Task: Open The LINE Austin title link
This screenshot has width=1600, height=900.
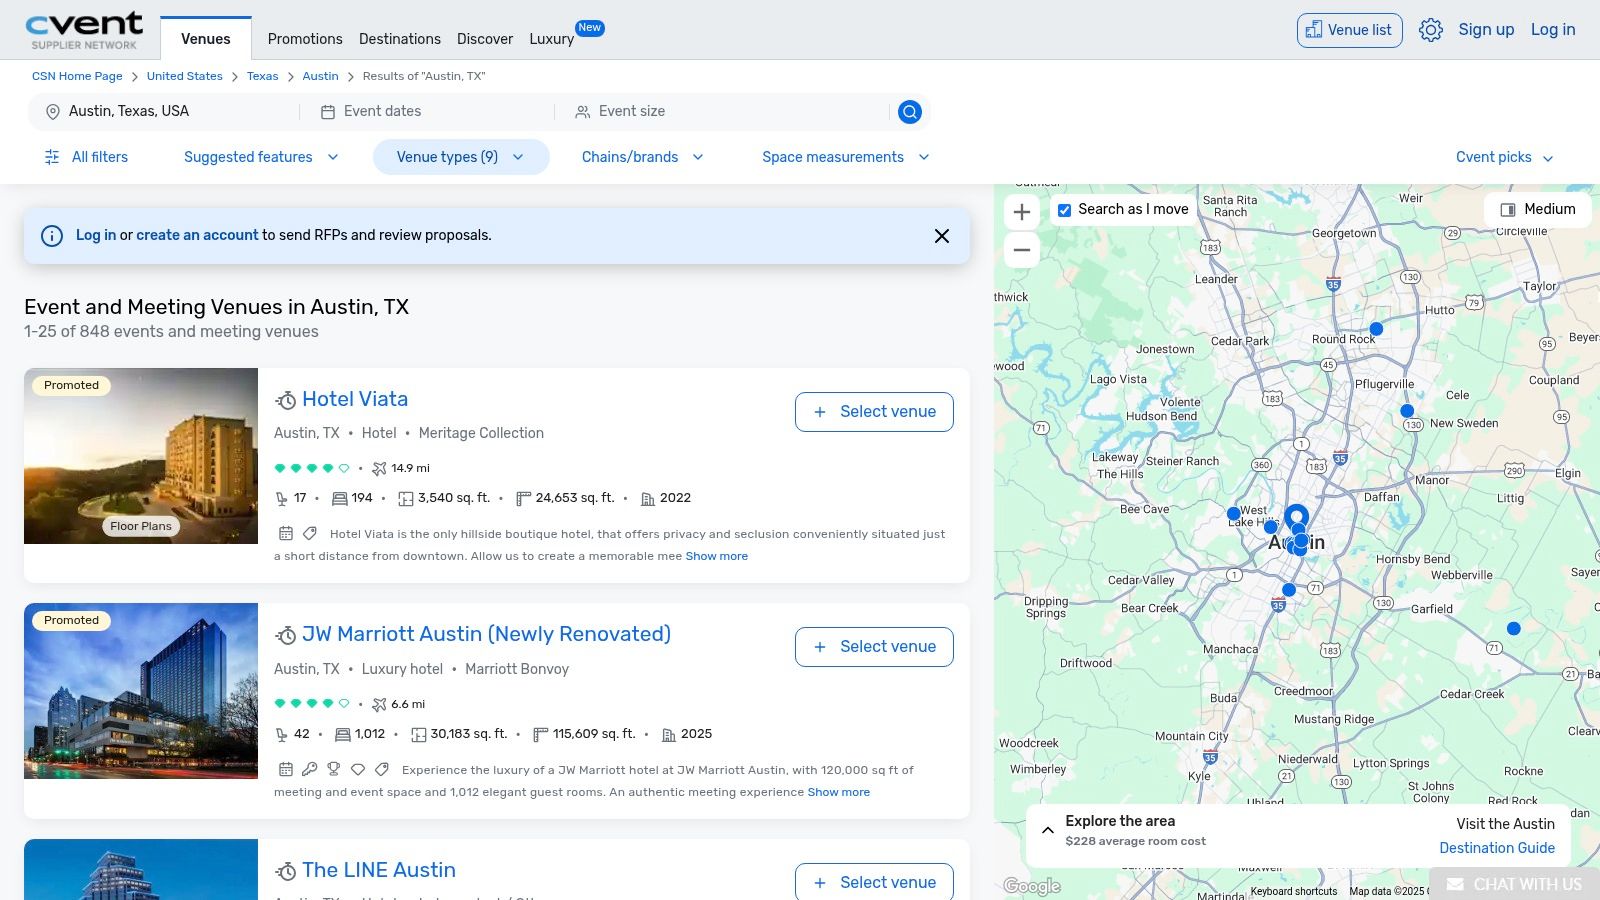Action: pyautogui.click(x=379, y=870)
